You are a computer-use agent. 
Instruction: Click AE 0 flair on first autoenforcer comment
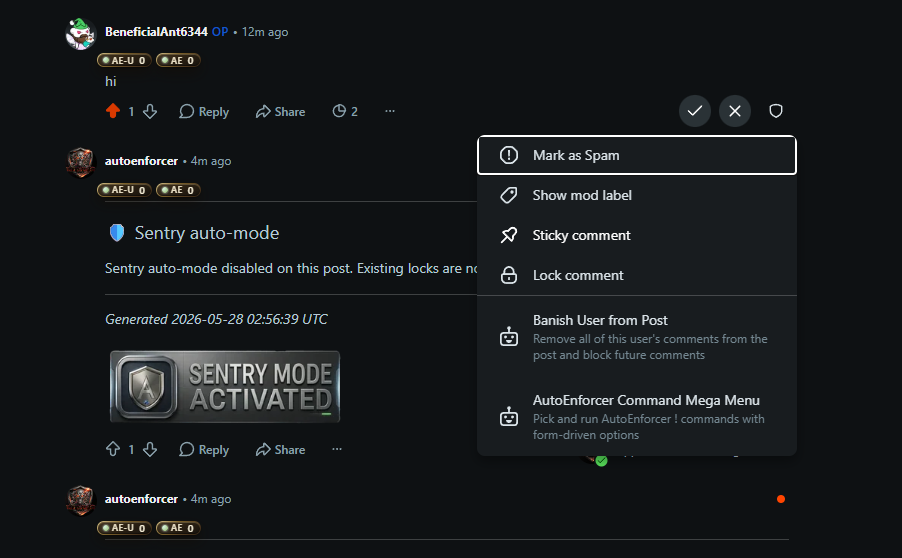pos(178,190)
